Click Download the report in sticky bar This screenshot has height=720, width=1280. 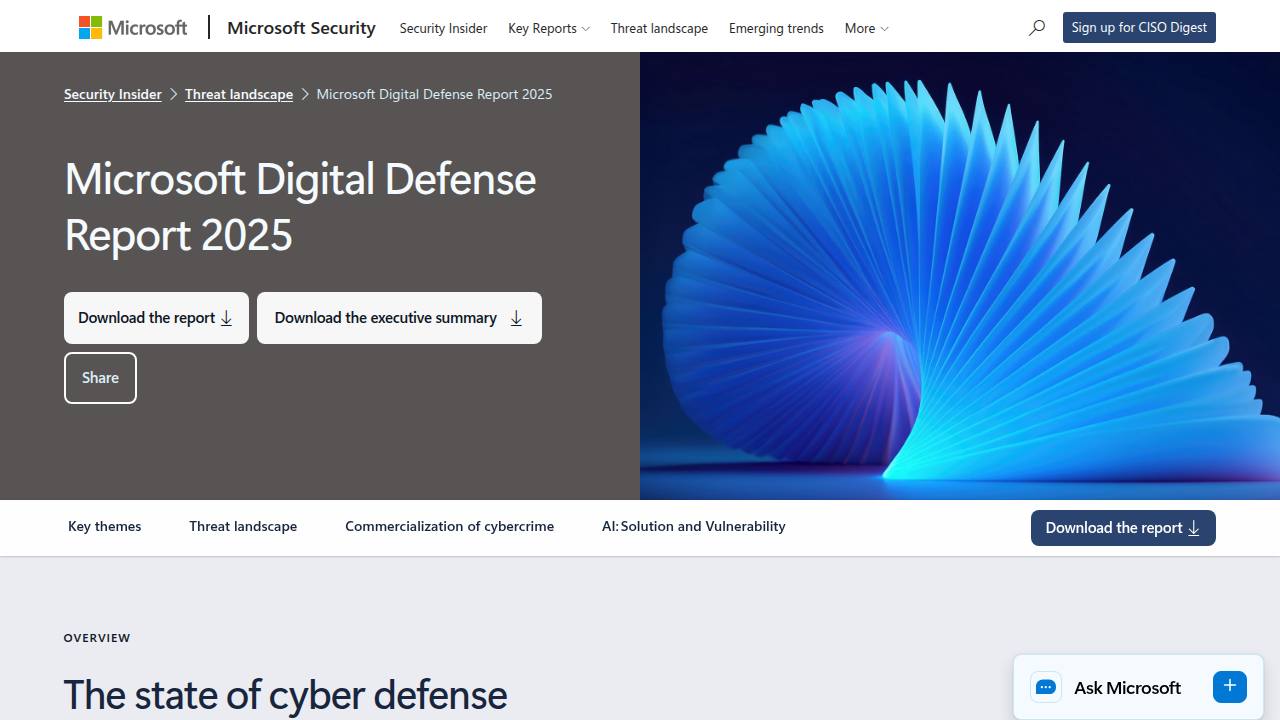coord(1123,528)
